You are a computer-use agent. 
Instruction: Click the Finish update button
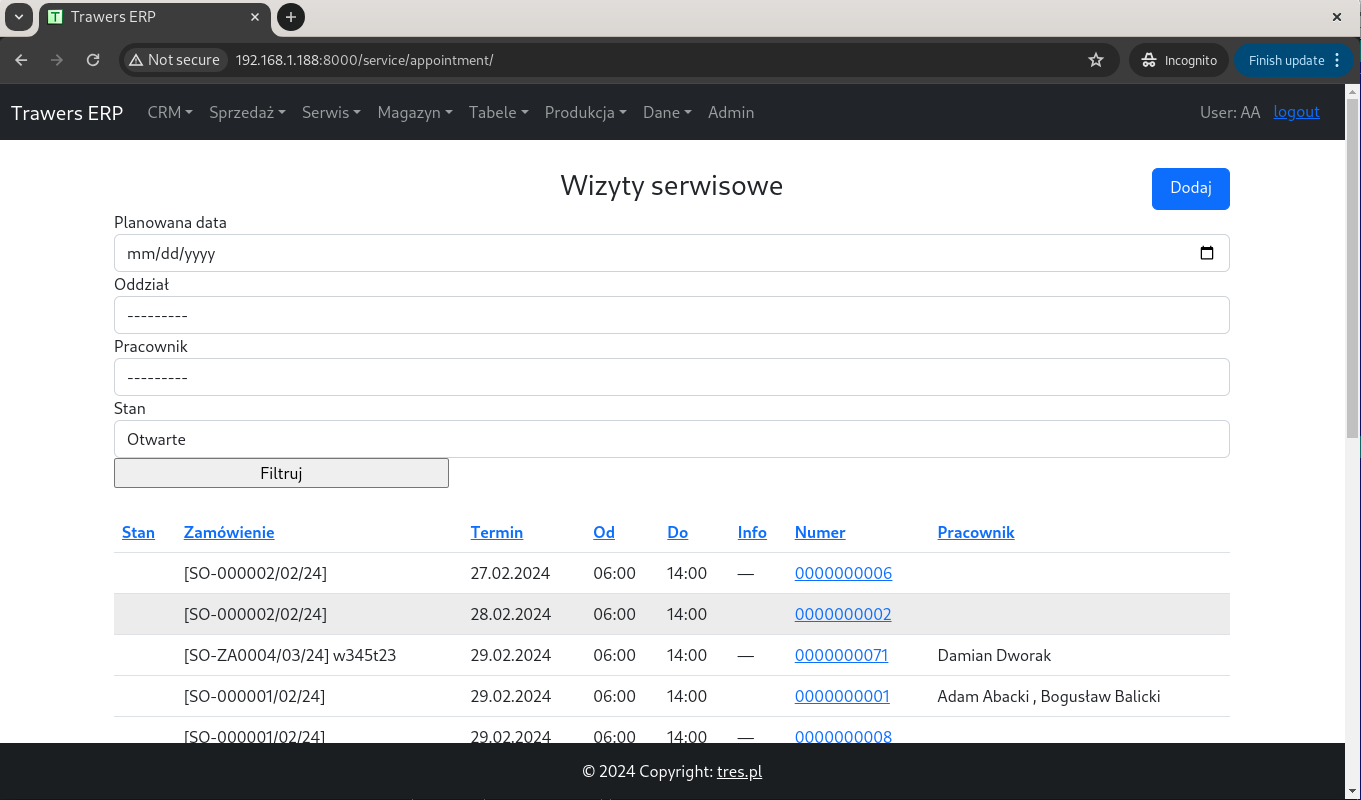click(1295, 60)
